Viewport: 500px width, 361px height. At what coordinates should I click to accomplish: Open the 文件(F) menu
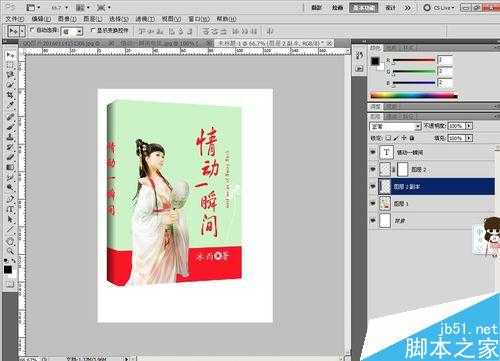pos(14,19)
